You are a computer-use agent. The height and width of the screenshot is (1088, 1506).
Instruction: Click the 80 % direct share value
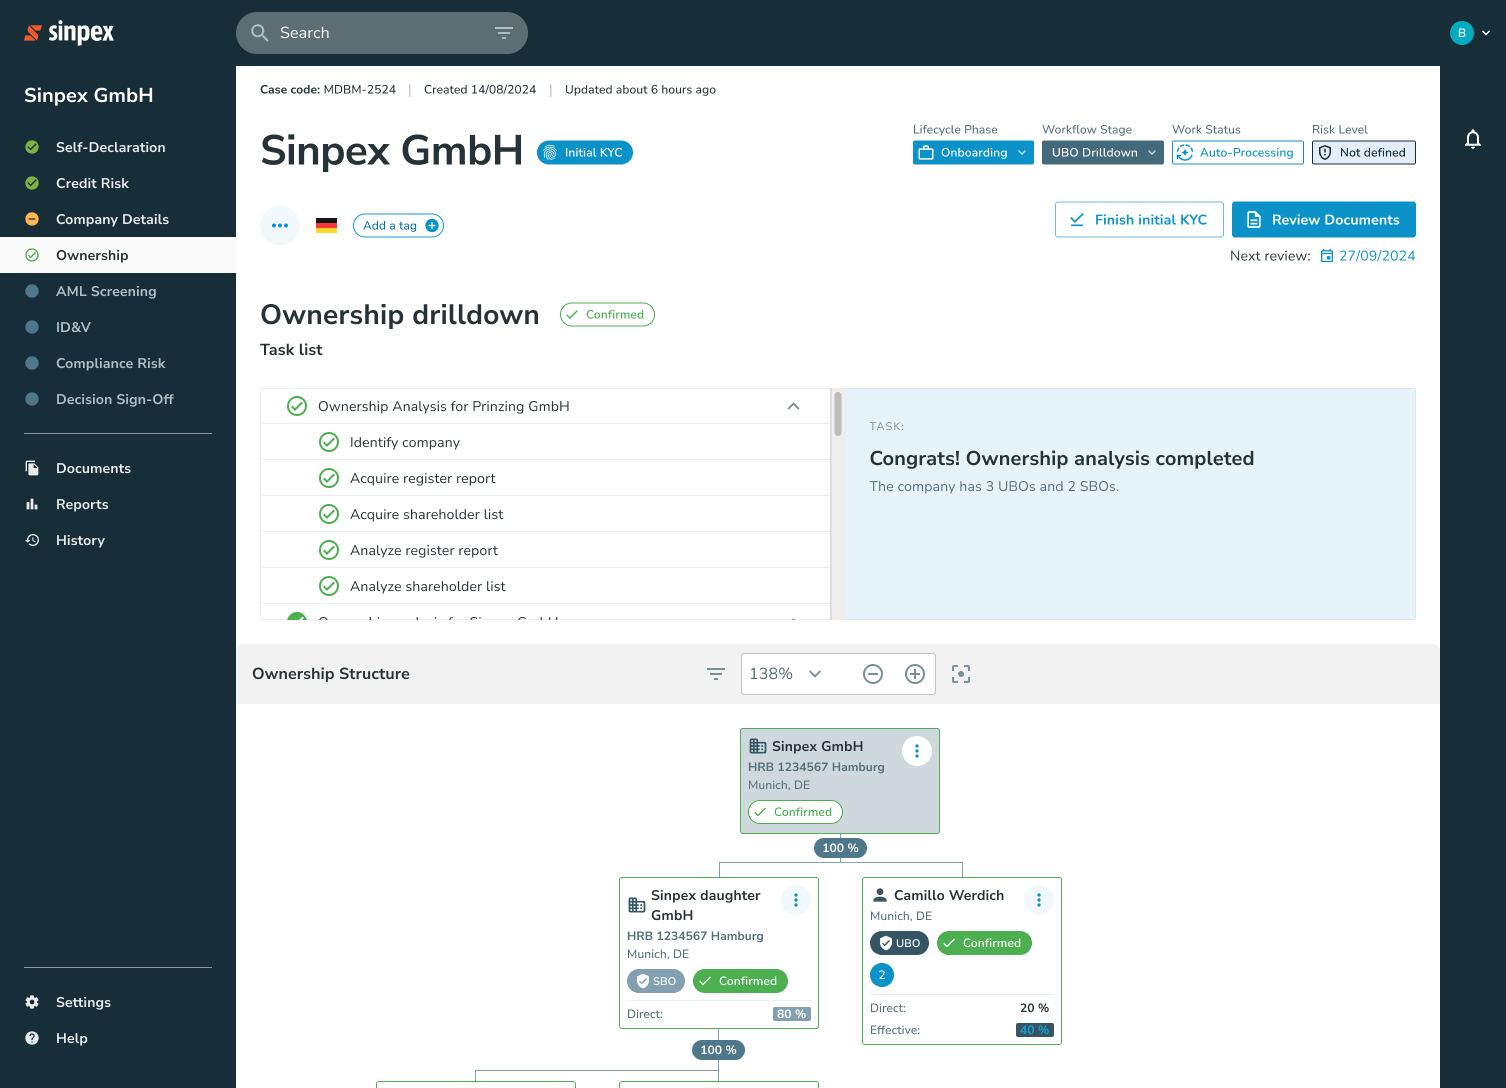pyautogui.click(x=791, y=1014)
